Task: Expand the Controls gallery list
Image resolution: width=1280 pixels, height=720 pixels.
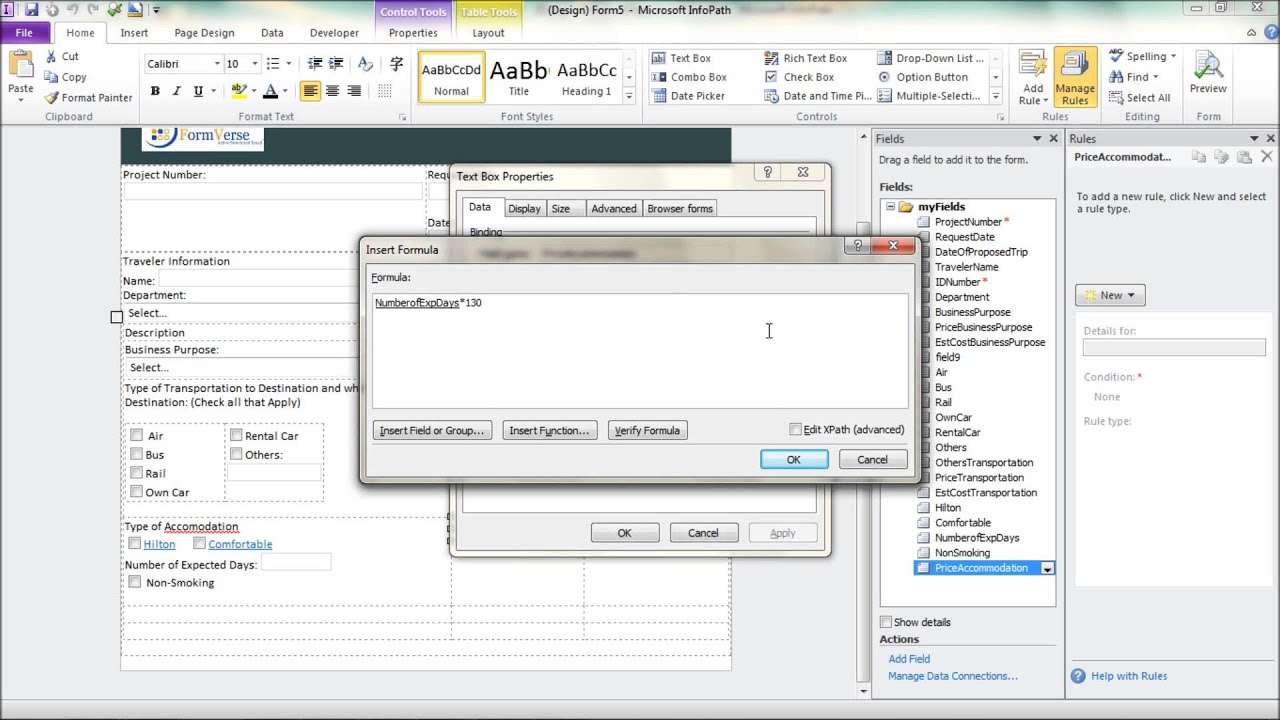Action: click(x=995, y=96)
